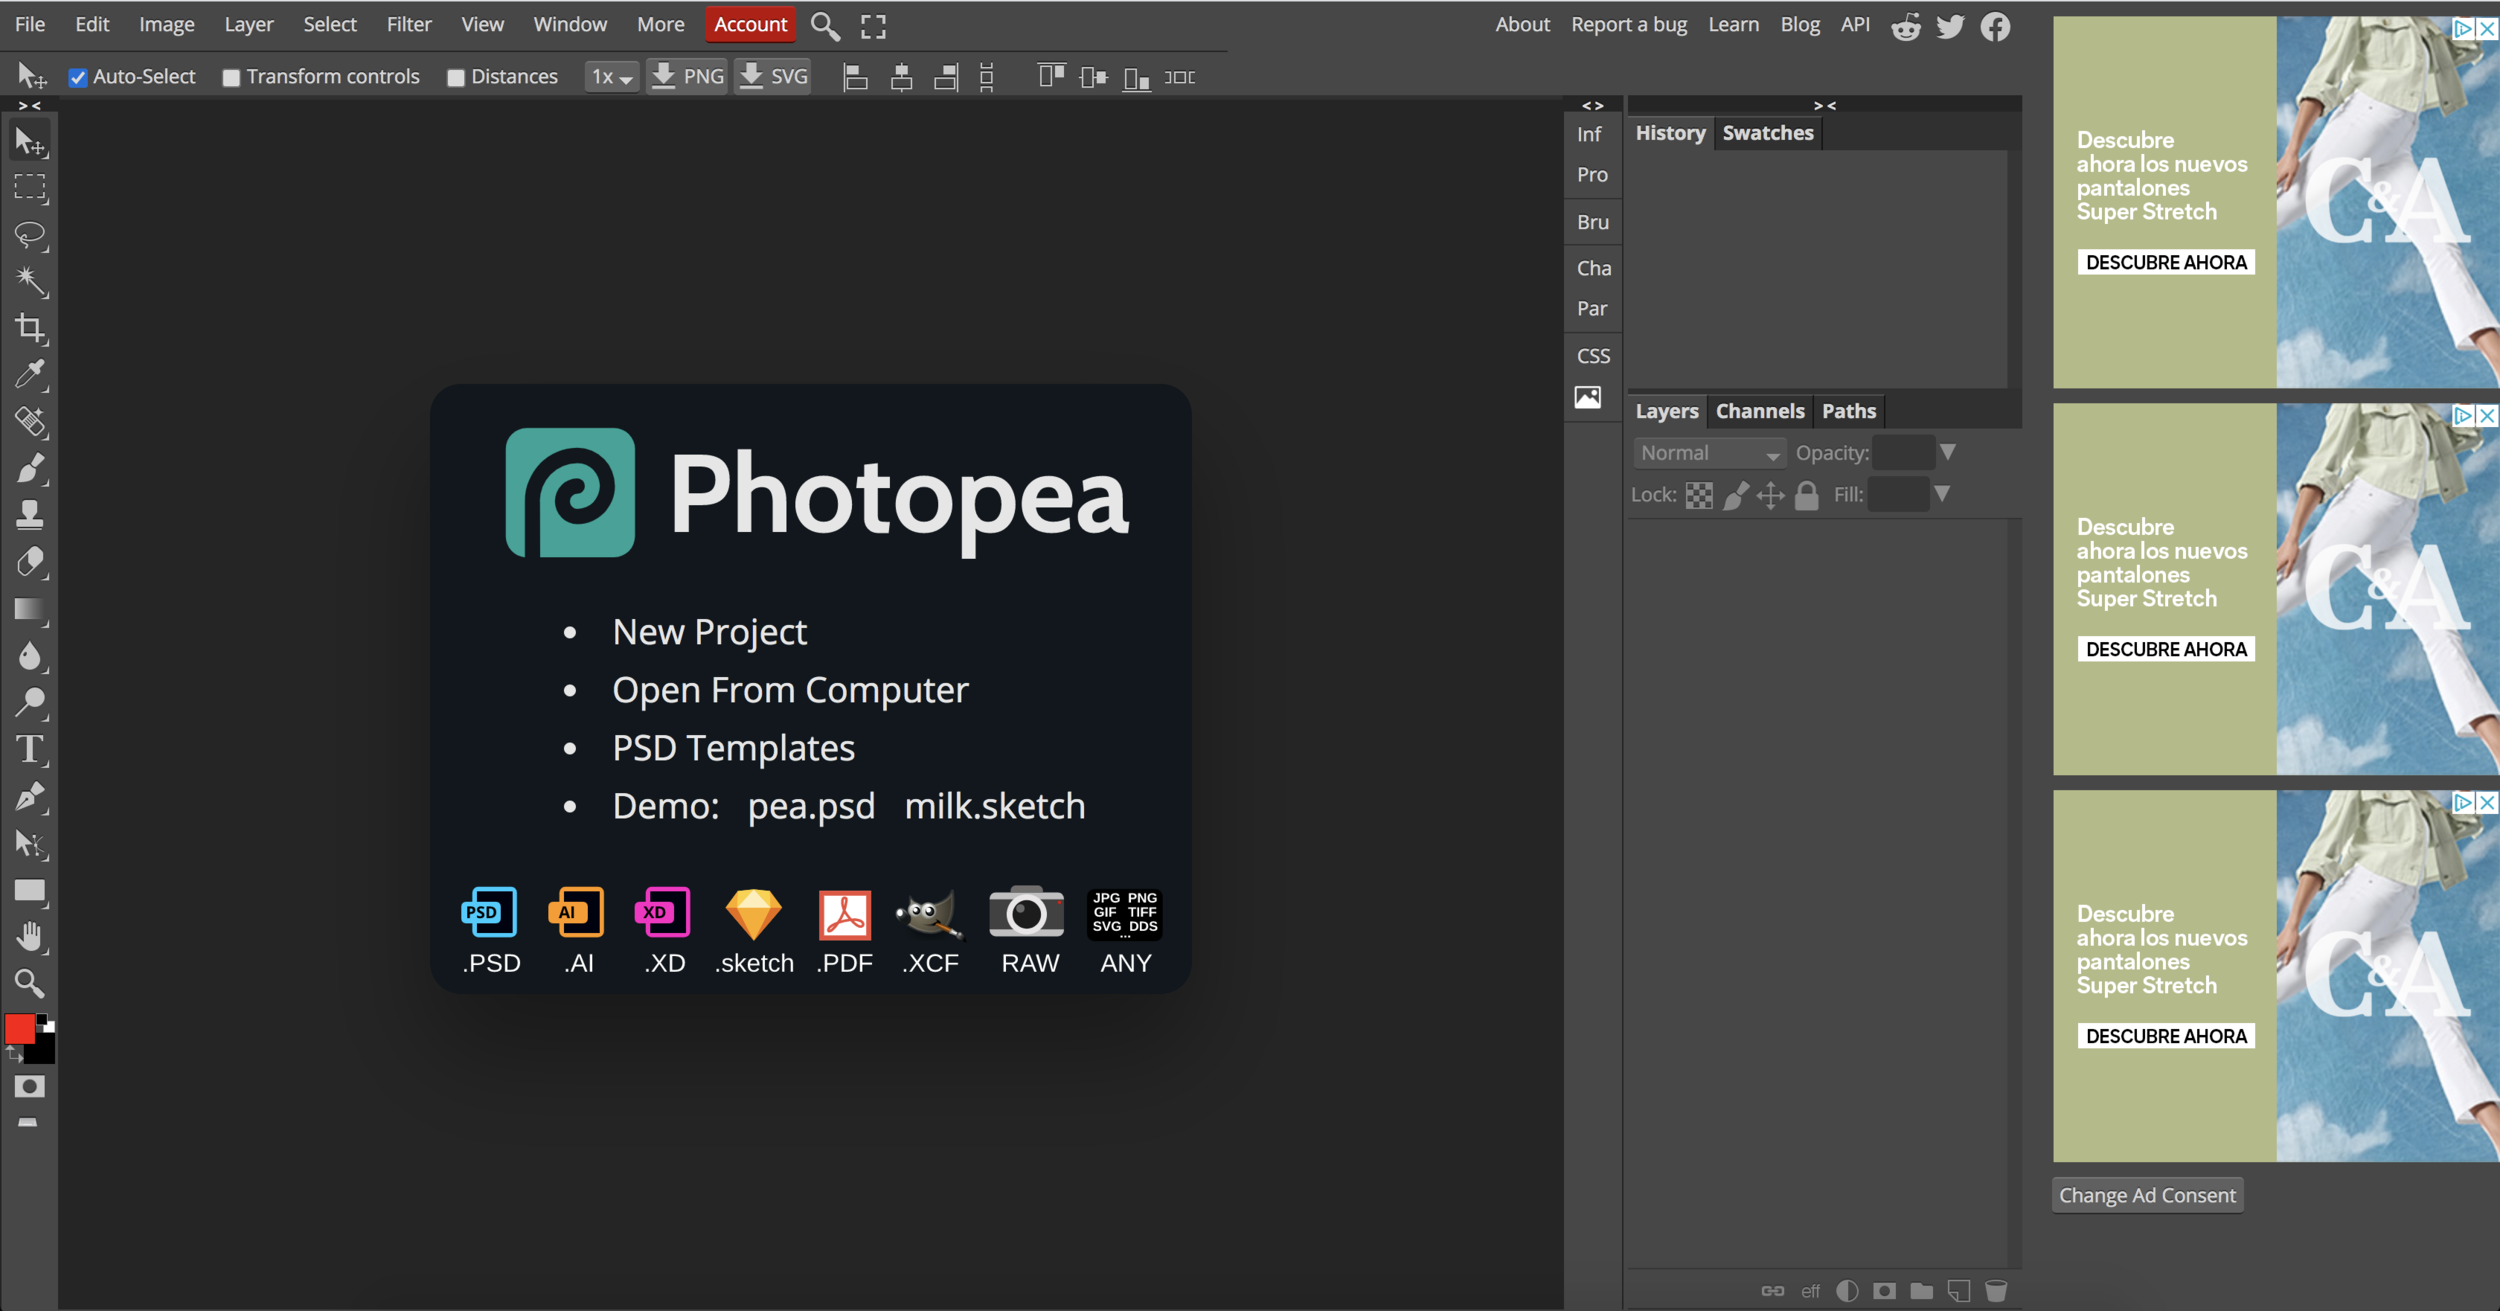This screenshot has height=1311, width=2500.
Task: Open the 1x export scale dropdown
Action: point(611,77)
